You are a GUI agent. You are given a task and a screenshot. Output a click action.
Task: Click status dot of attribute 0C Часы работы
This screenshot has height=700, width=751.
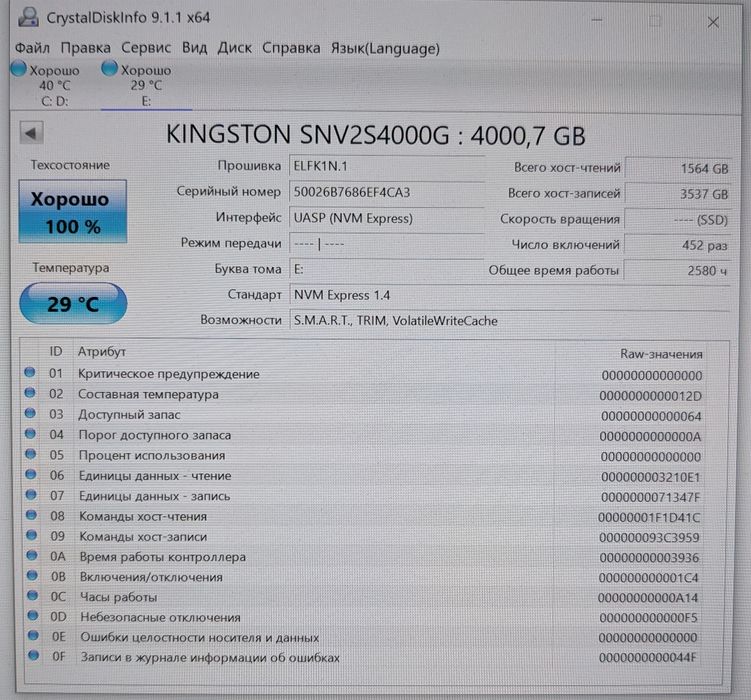click(x=33, y=595)
